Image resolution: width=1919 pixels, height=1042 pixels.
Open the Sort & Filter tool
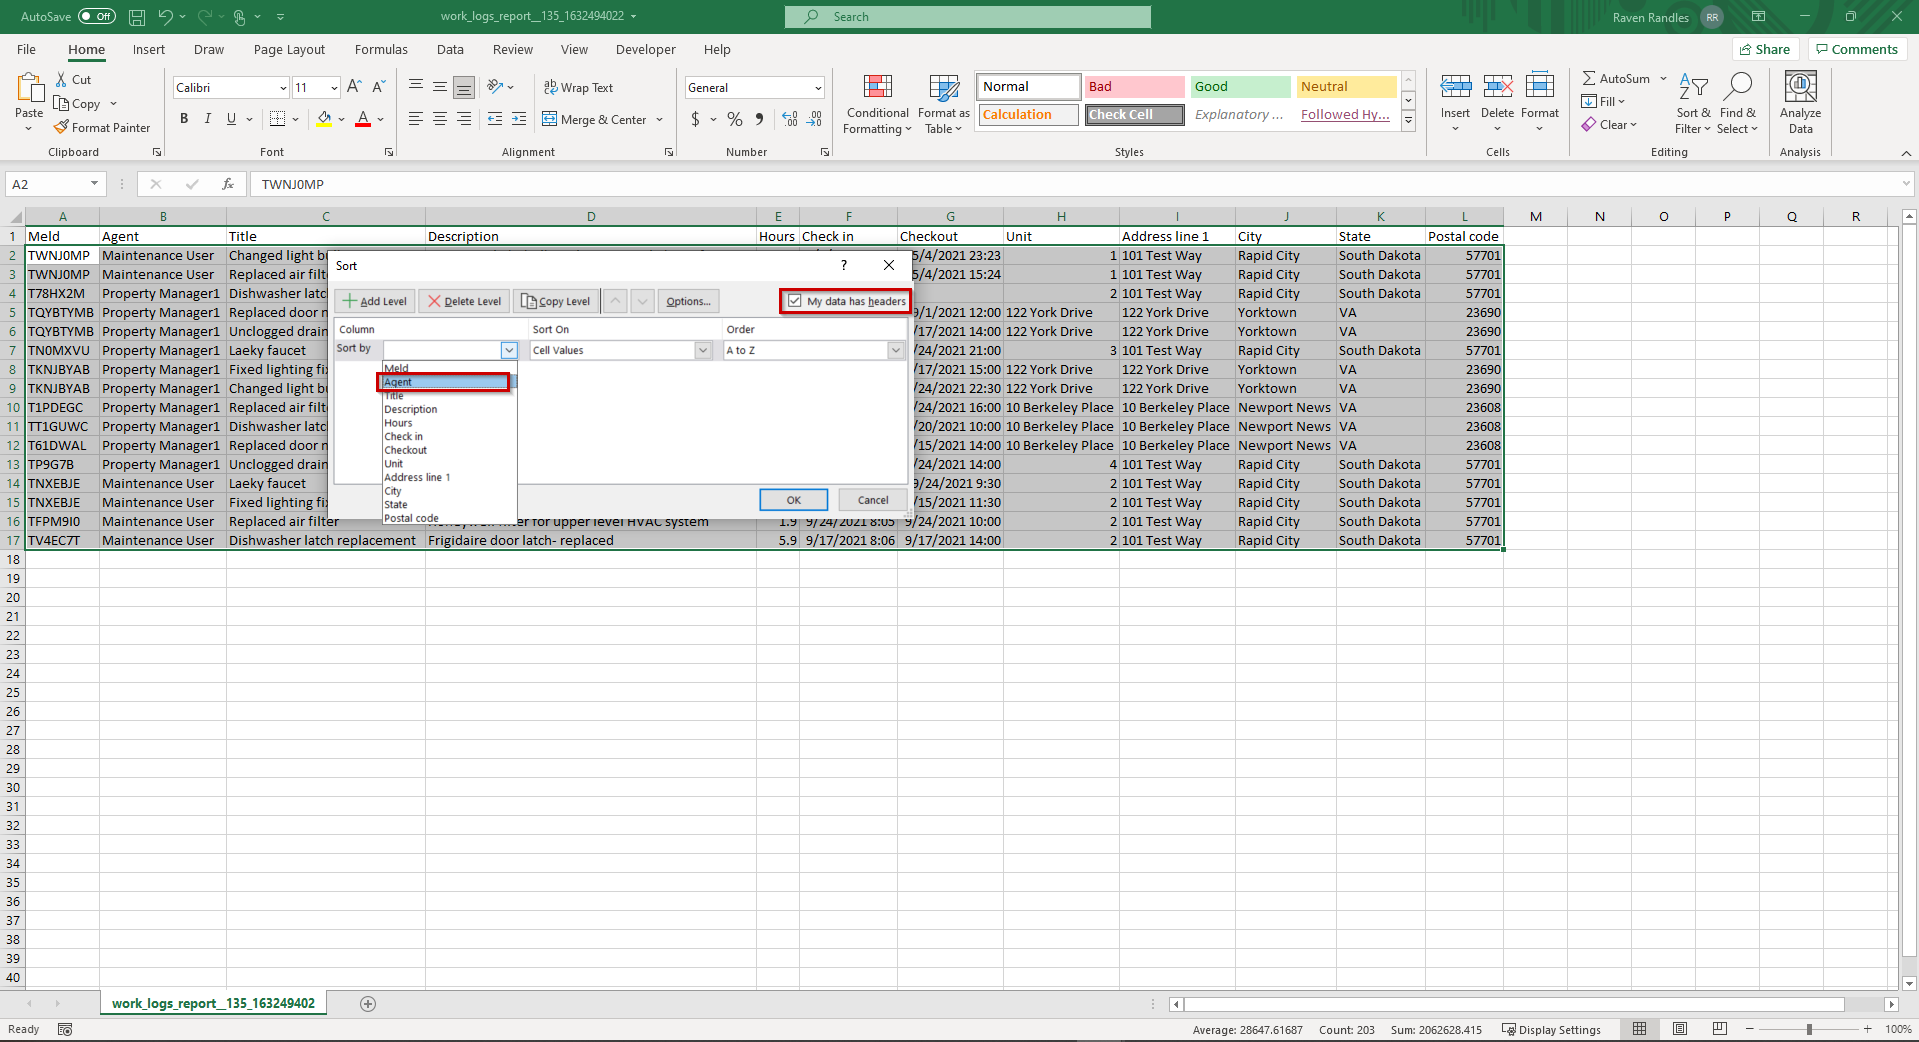tap(1692, 103)
